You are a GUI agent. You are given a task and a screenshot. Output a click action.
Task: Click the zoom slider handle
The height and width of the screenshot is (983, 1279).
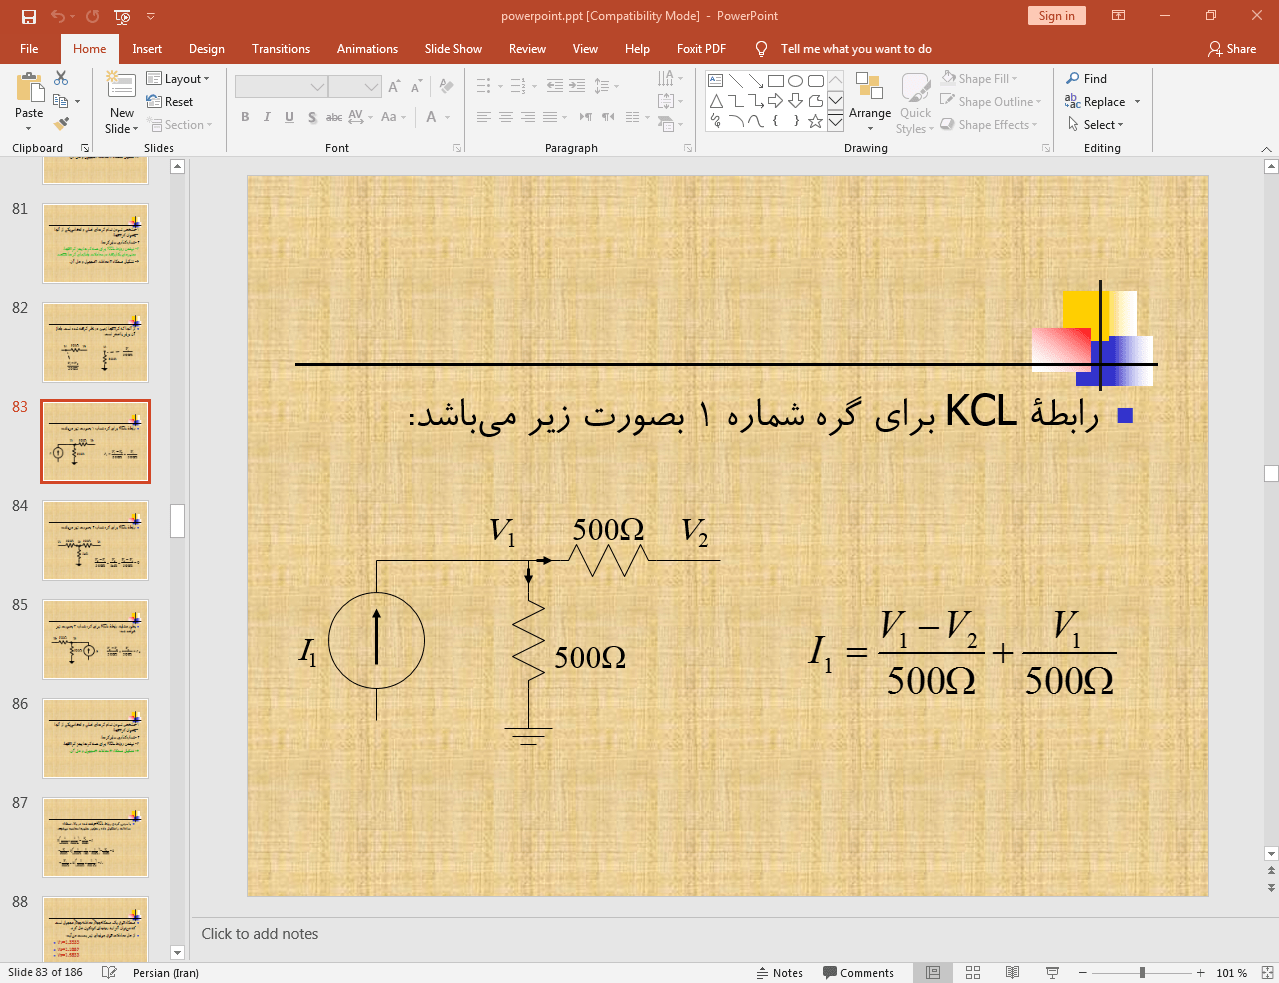point(1142,973)
